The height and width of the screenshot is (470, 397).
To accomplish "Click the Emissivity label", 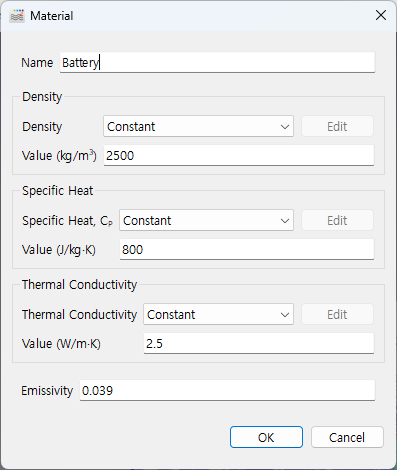I will coord(47,391).
